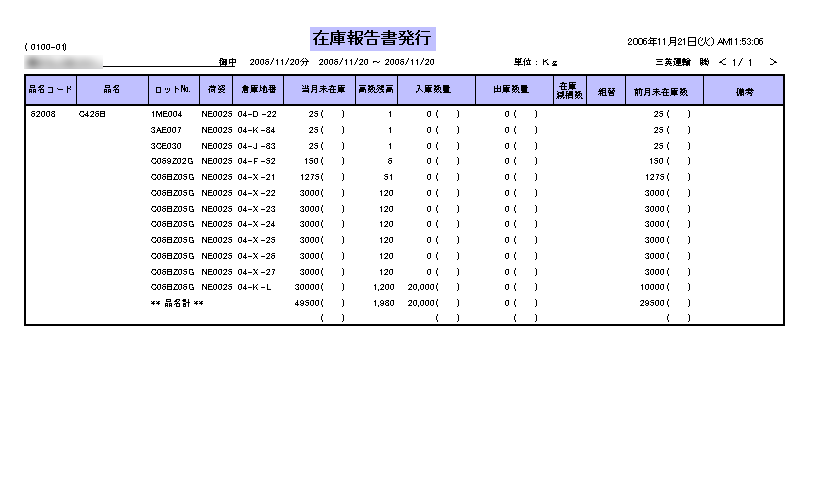
Task: Select the ロットNo. column header
Action: coord(173,90)
